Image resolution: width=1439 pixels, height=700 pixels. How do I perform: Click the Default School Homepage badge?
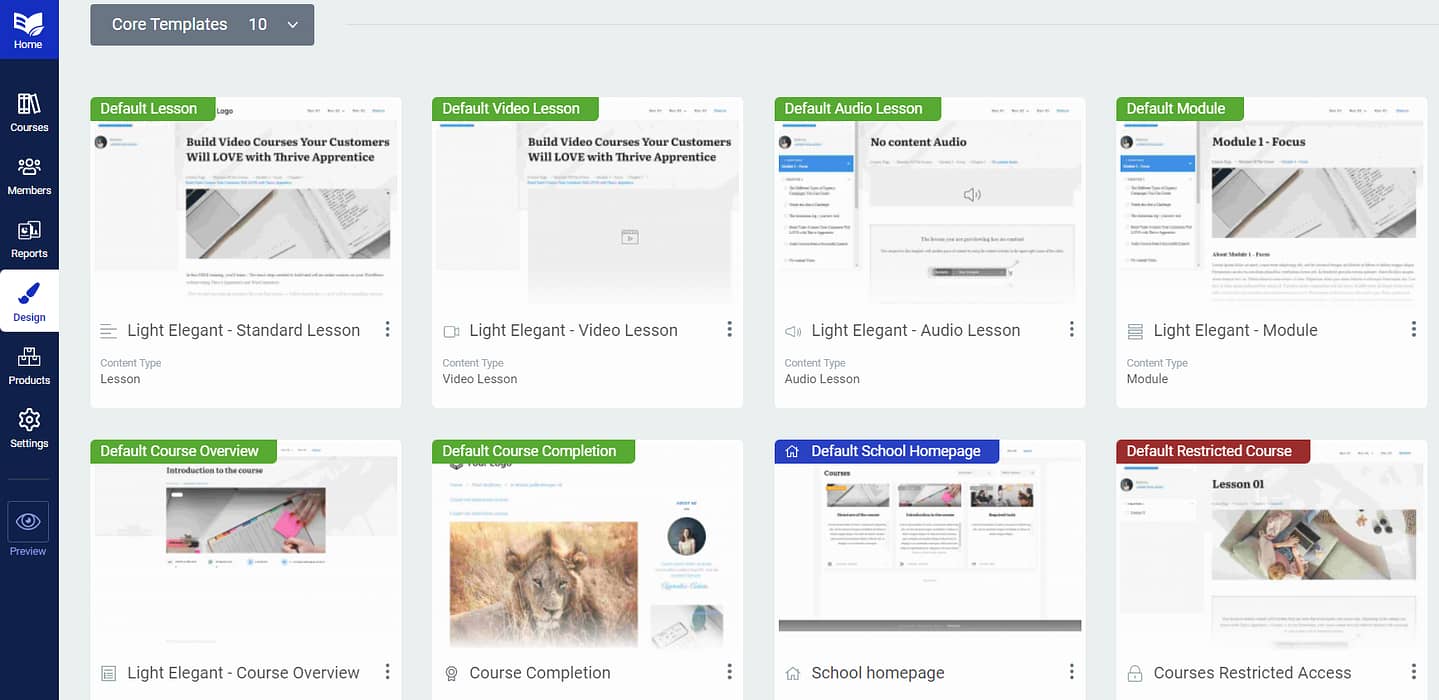coord(886,451)
